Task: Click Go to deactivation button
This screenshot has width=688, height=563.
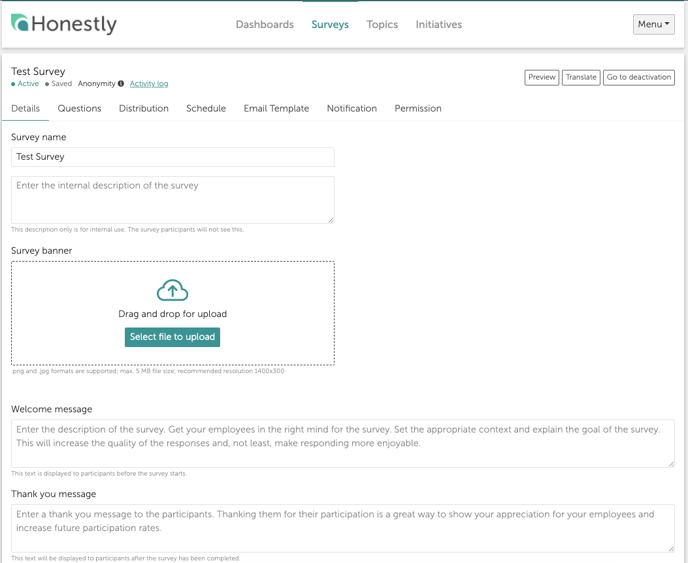Action: [x=639, y=78]
